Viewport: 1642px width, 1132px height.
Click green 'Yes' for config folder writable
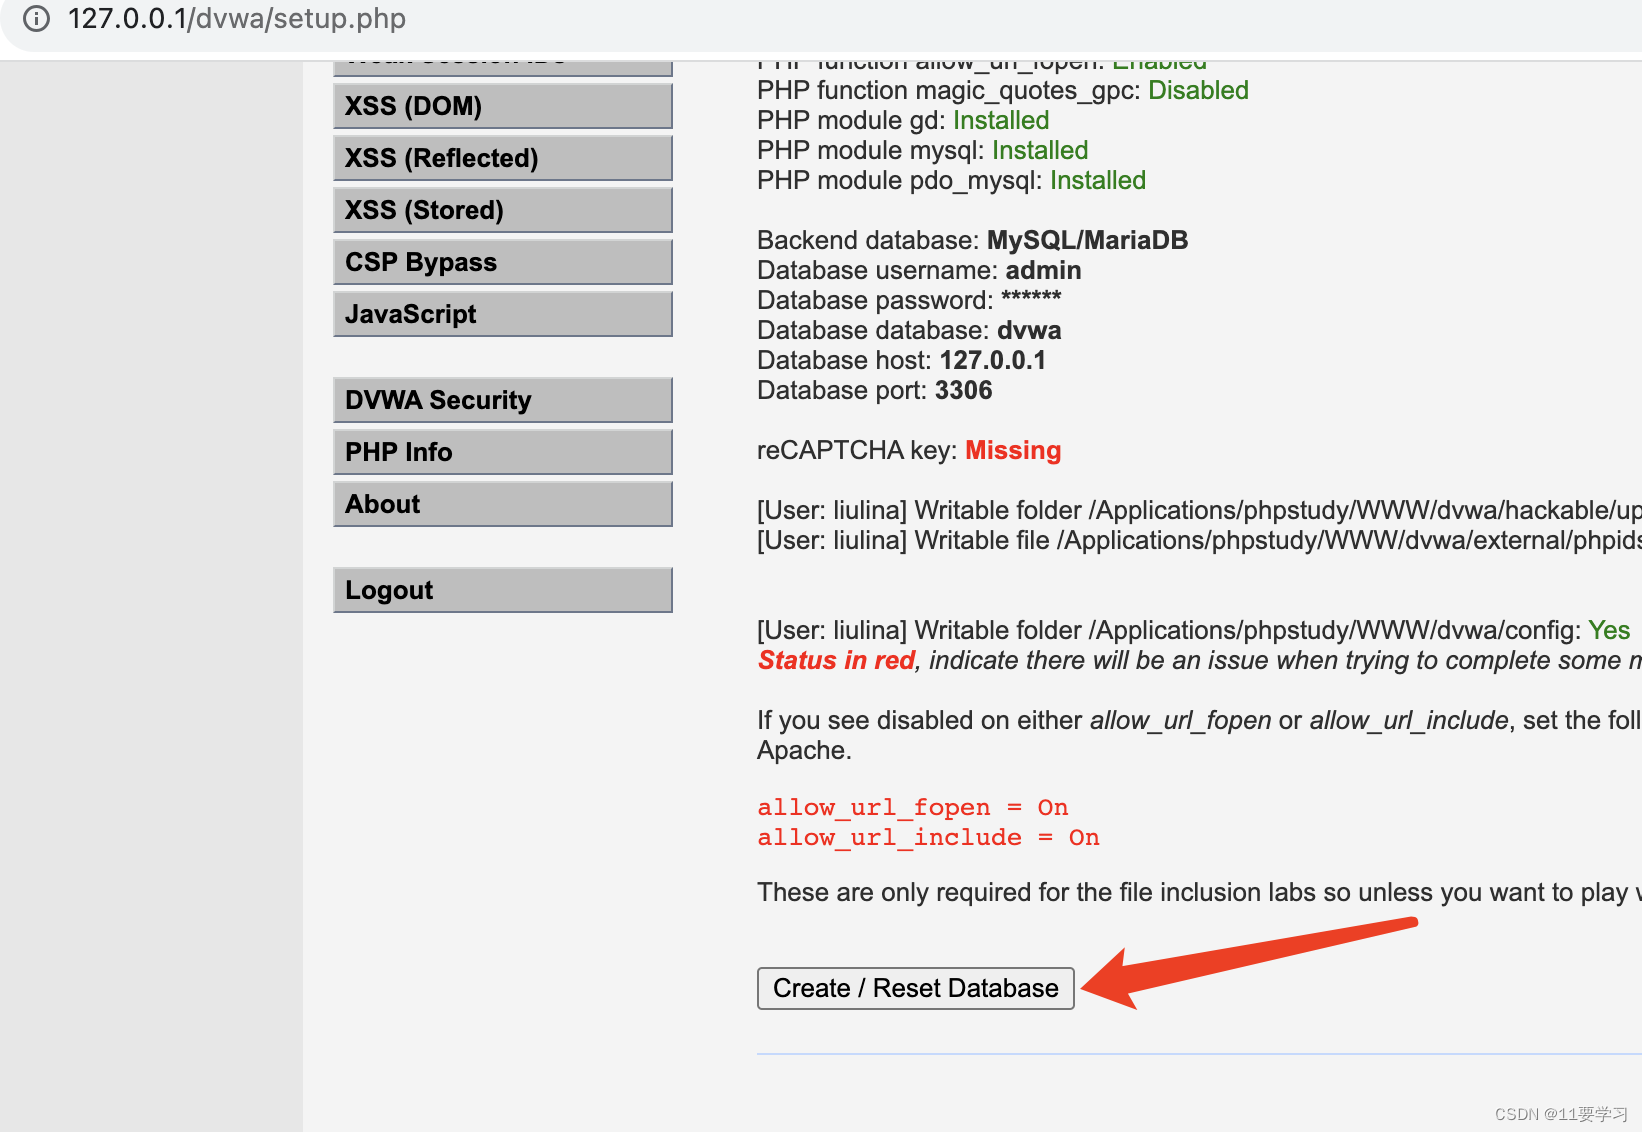tap(1609, 630)
